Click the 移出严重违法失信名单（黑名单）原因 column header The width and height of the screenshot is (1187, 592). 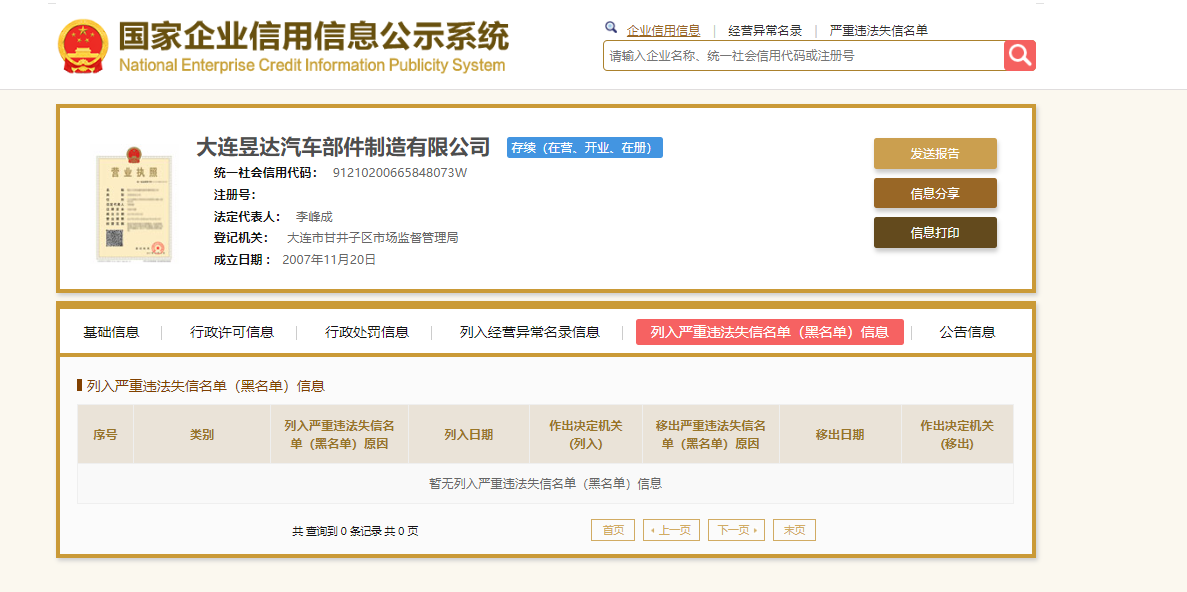(x=711, y=435)
